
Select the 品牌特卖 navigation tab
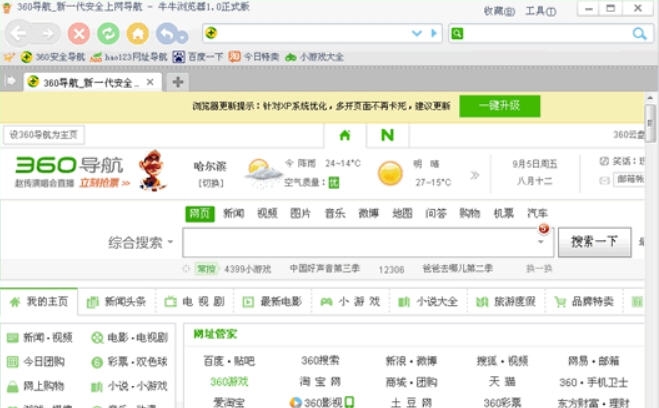(x=584, y=302)
